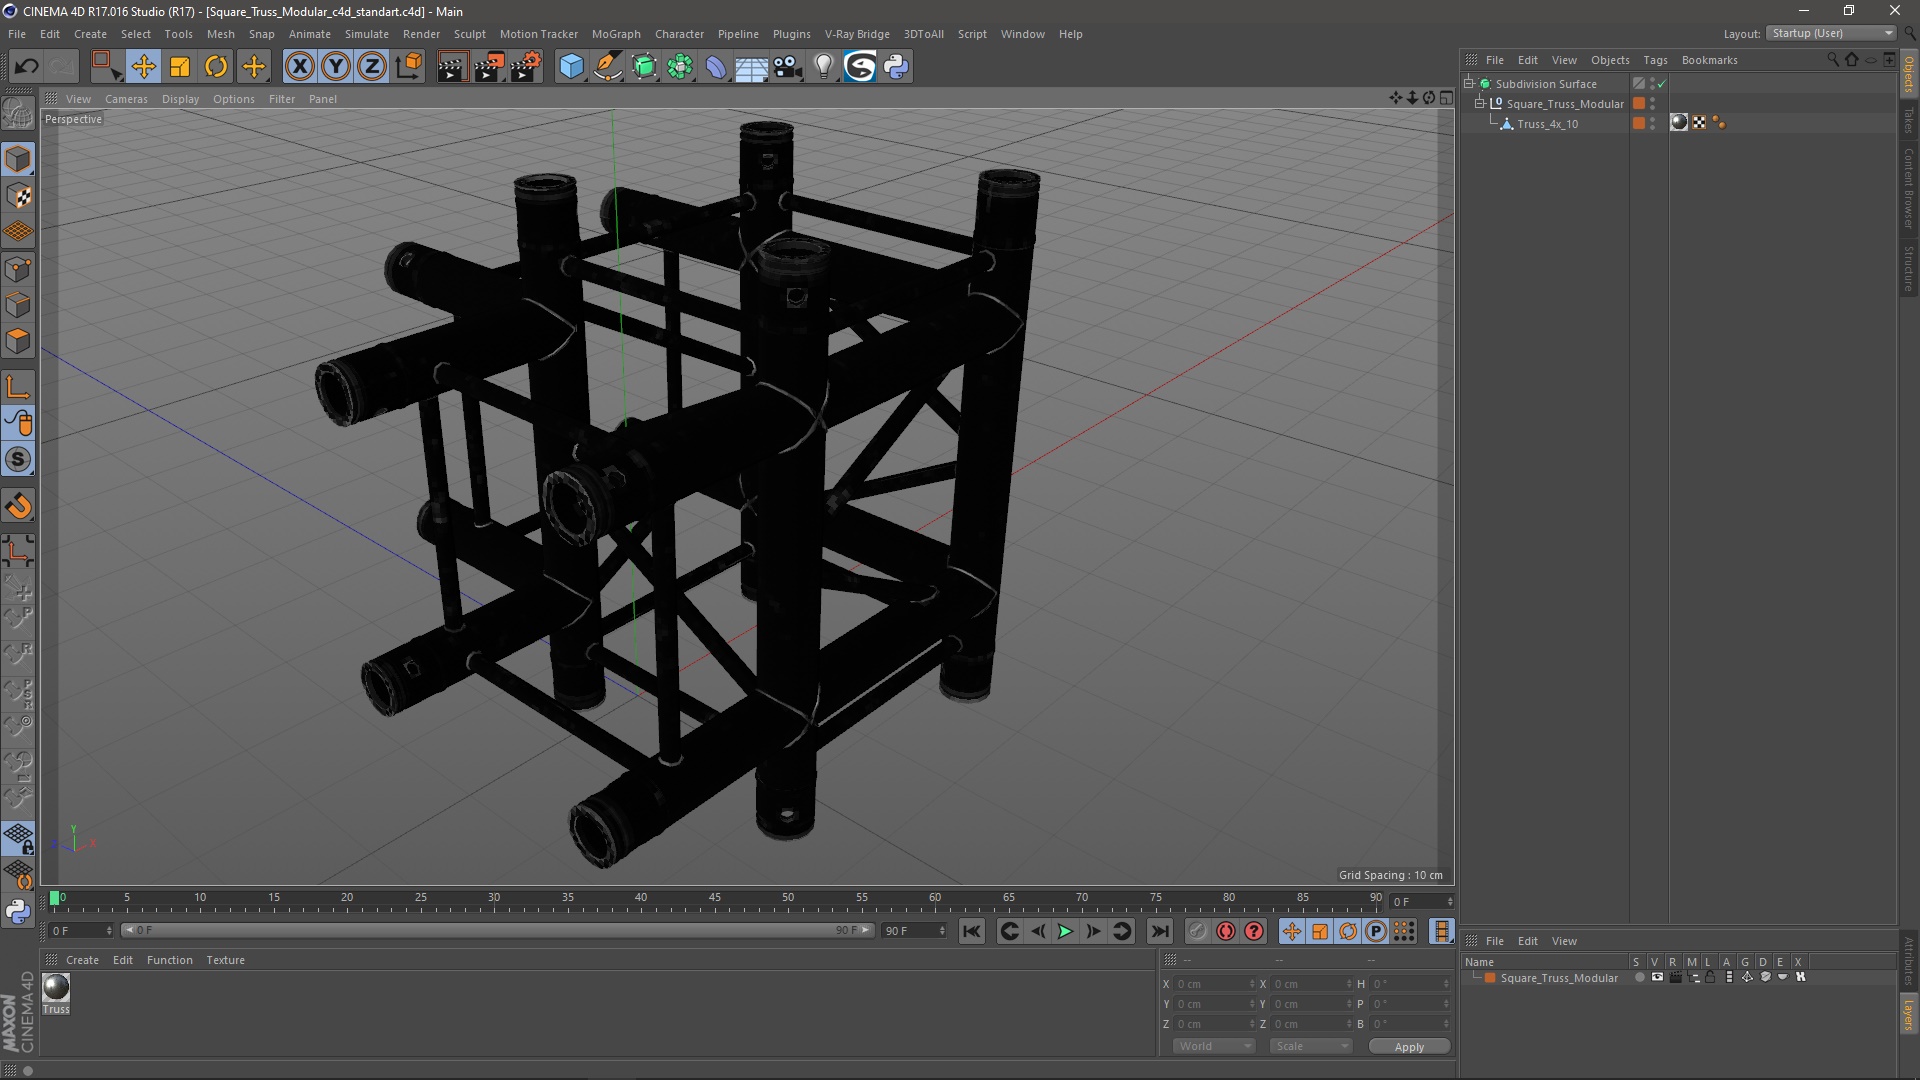
Task: Select the Move tool
Action: pyautogui.click(x=143, y=67)
